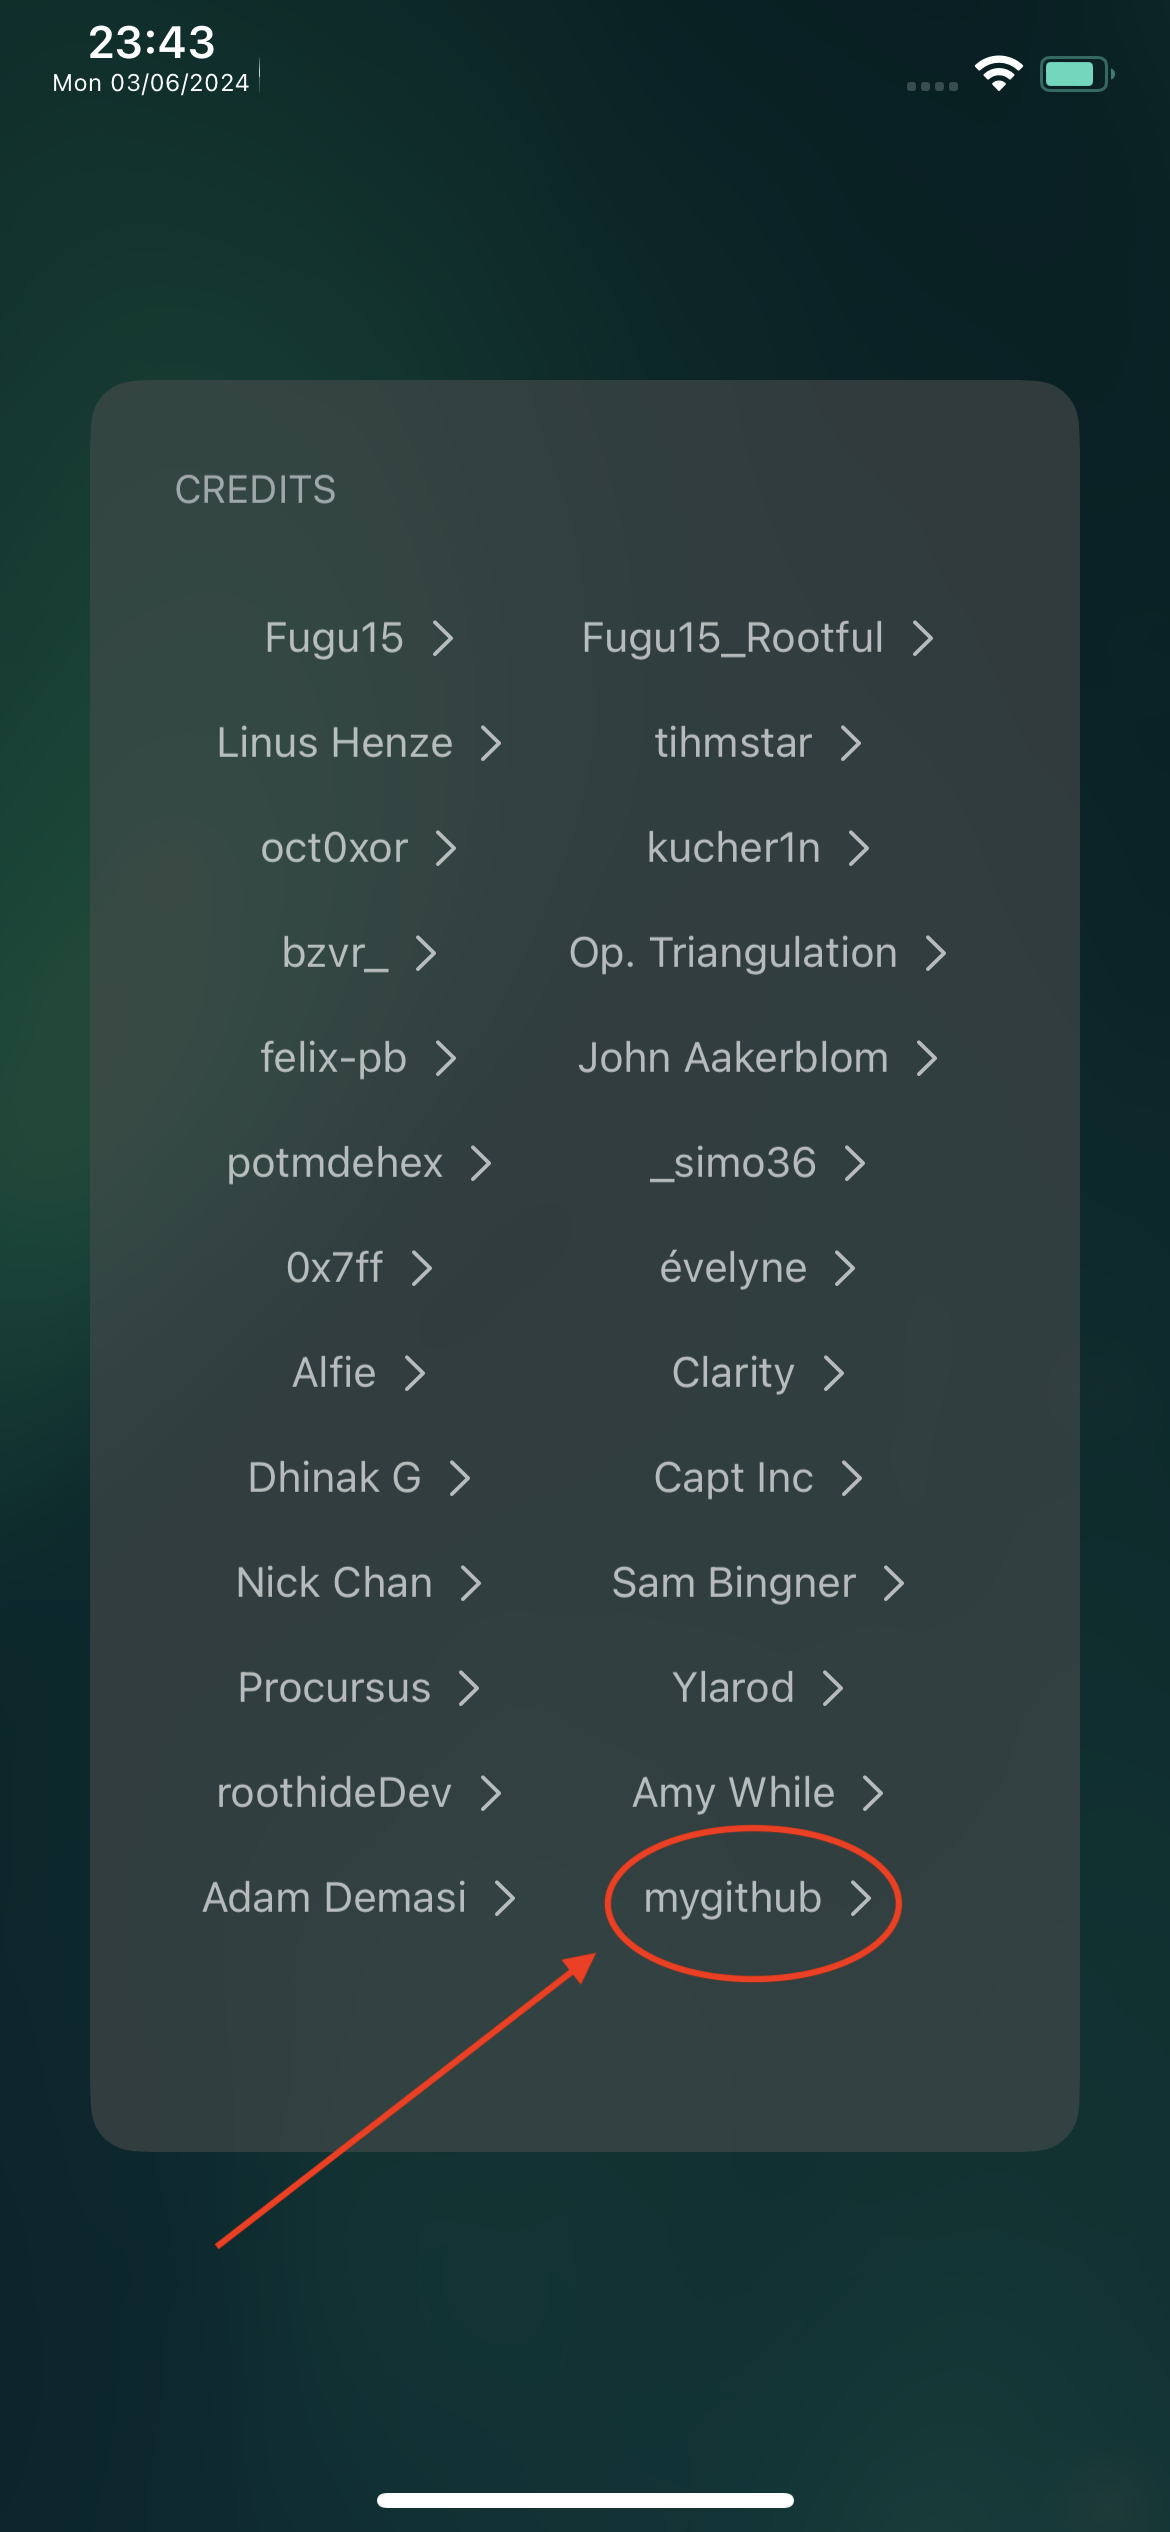Screen dimensions: 1170x2532
Task: Open the Fugu15 credit link
Action: click(x=359, y=638)
